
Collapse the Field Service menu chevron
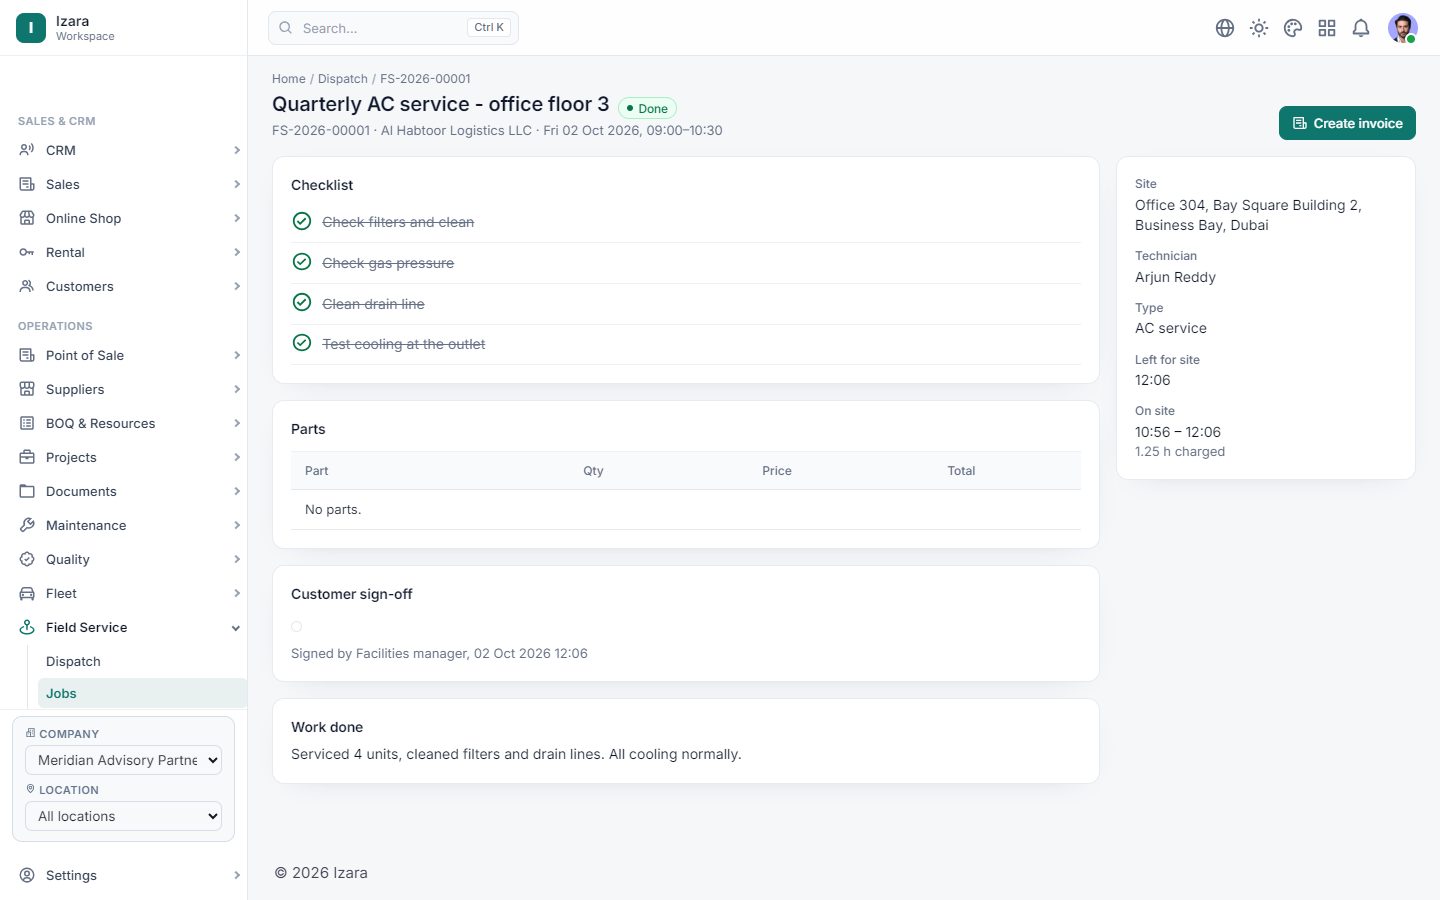(236, 628)
